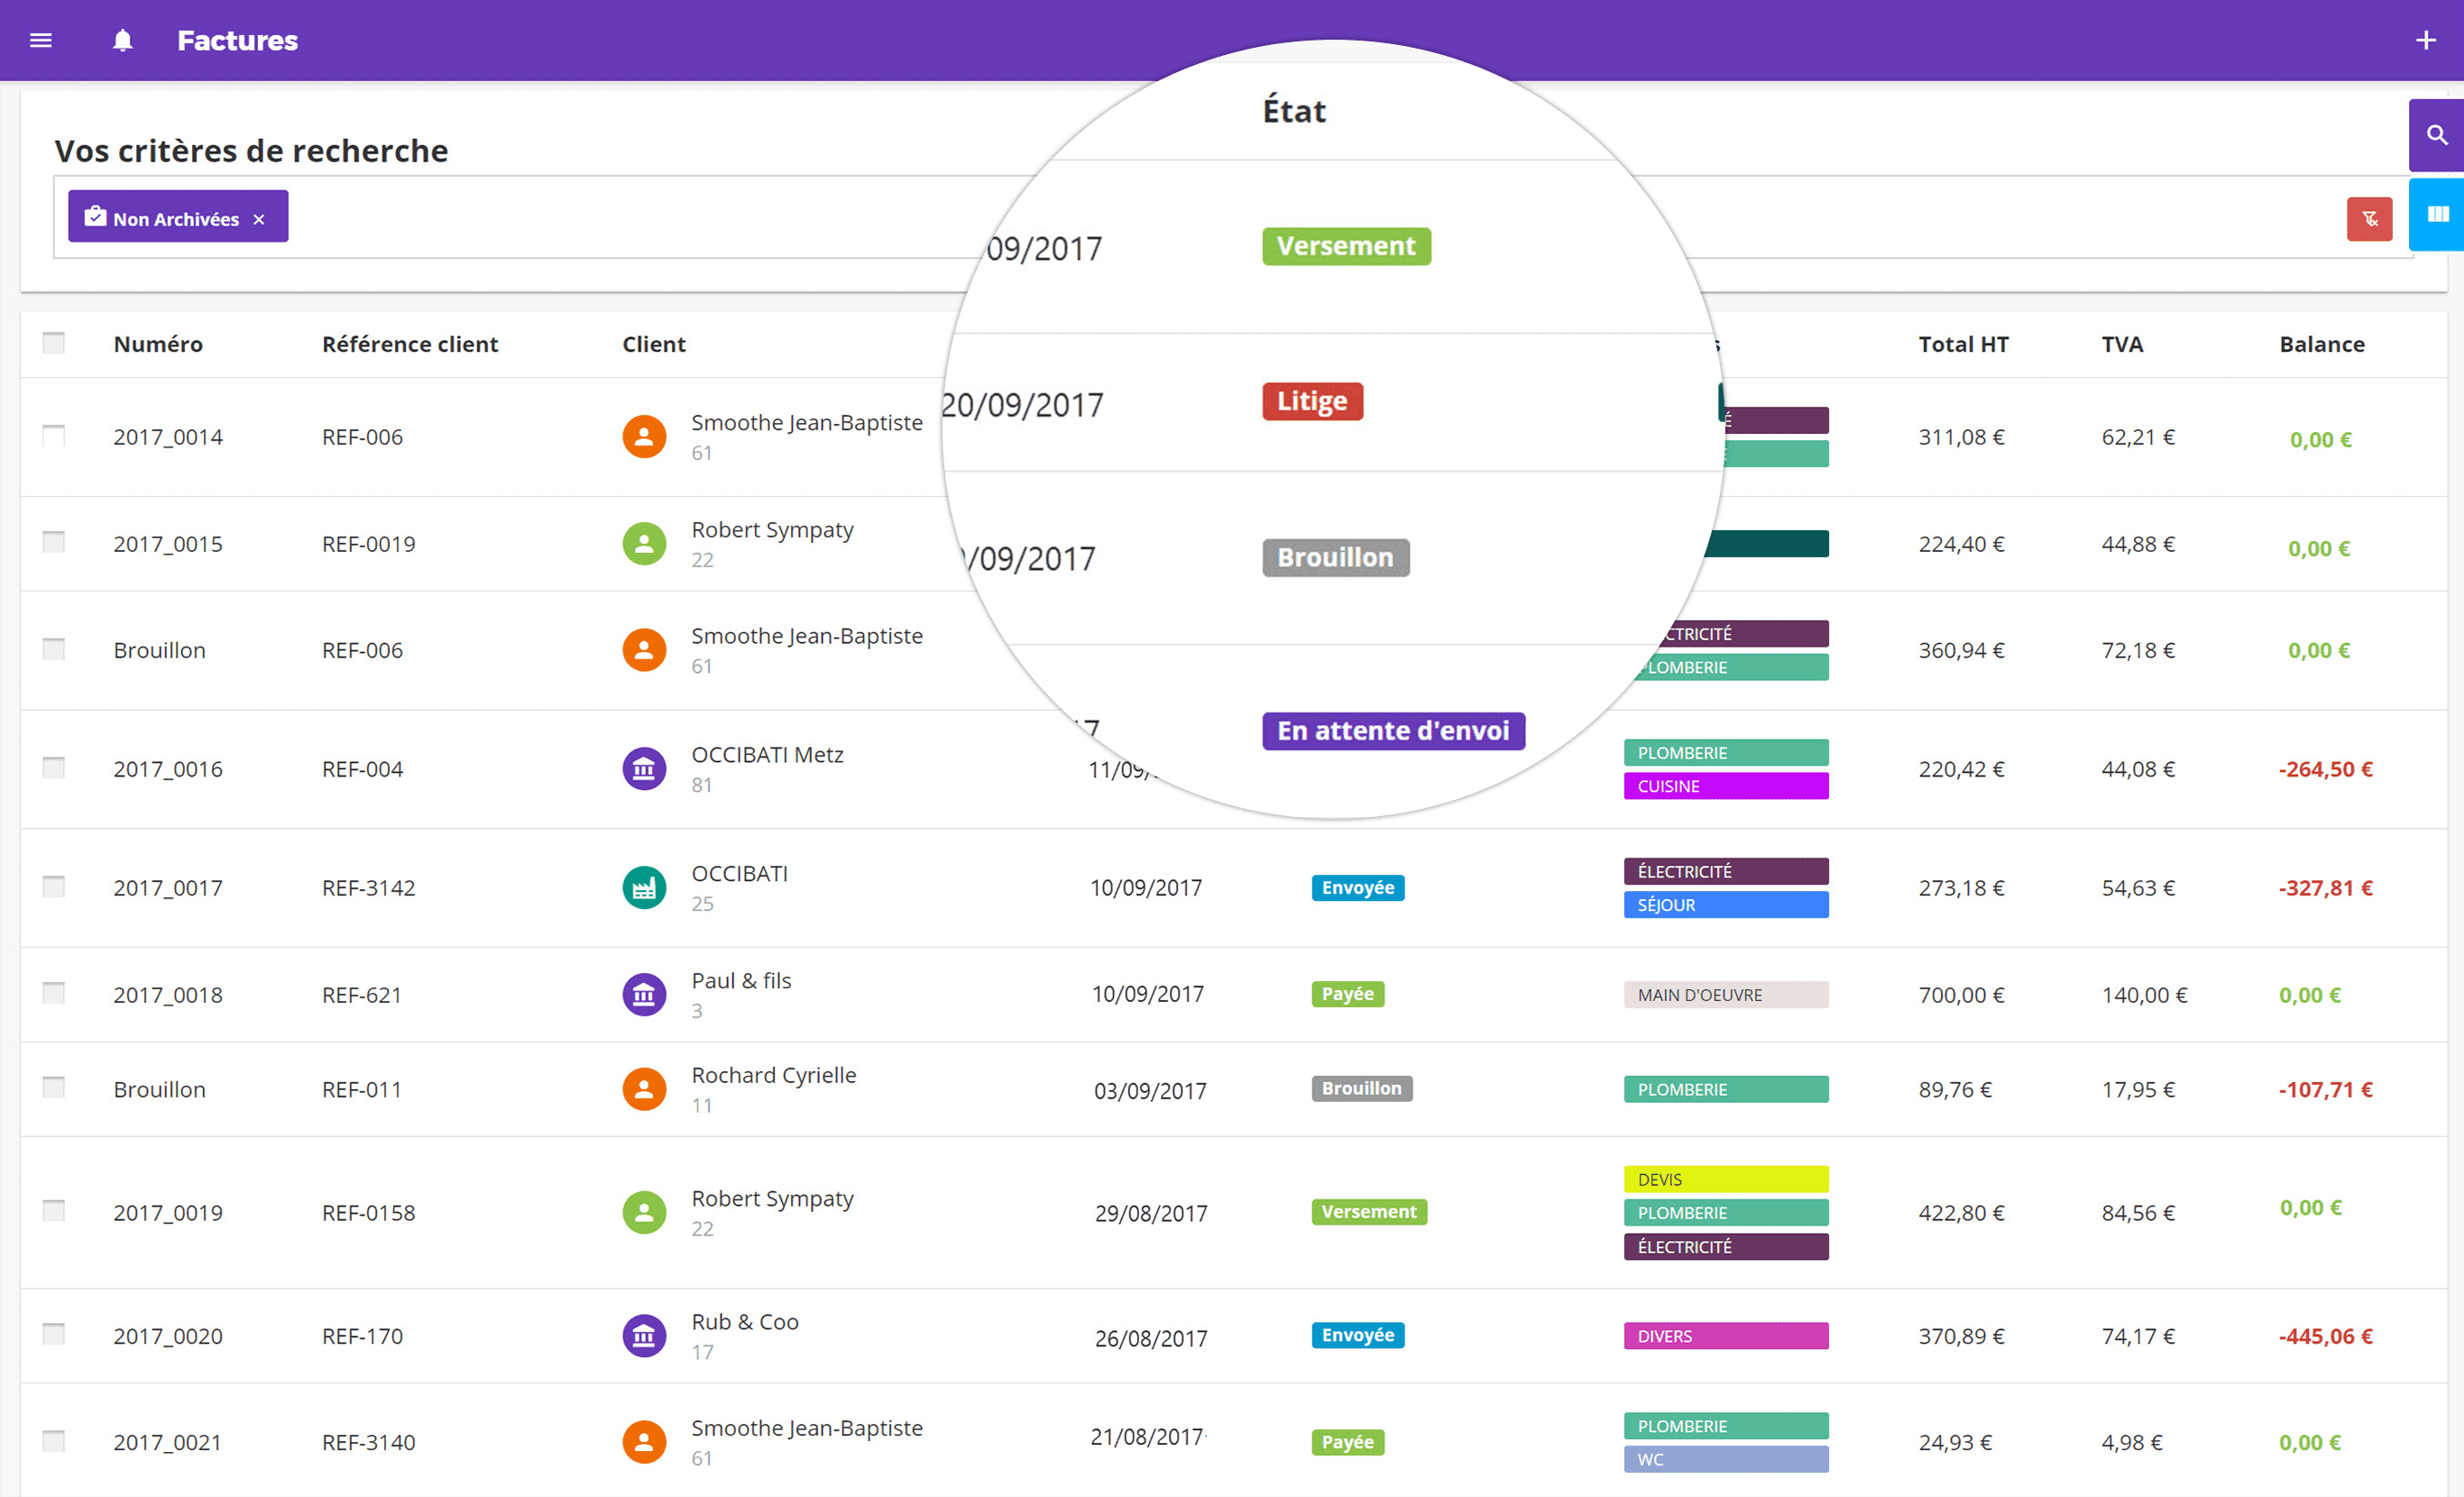Viewport: 2464px width, 1497px height.
Task: Click client avatar for invoice 2017_0014
Action: pyautogui.click(x=644, y=437)
